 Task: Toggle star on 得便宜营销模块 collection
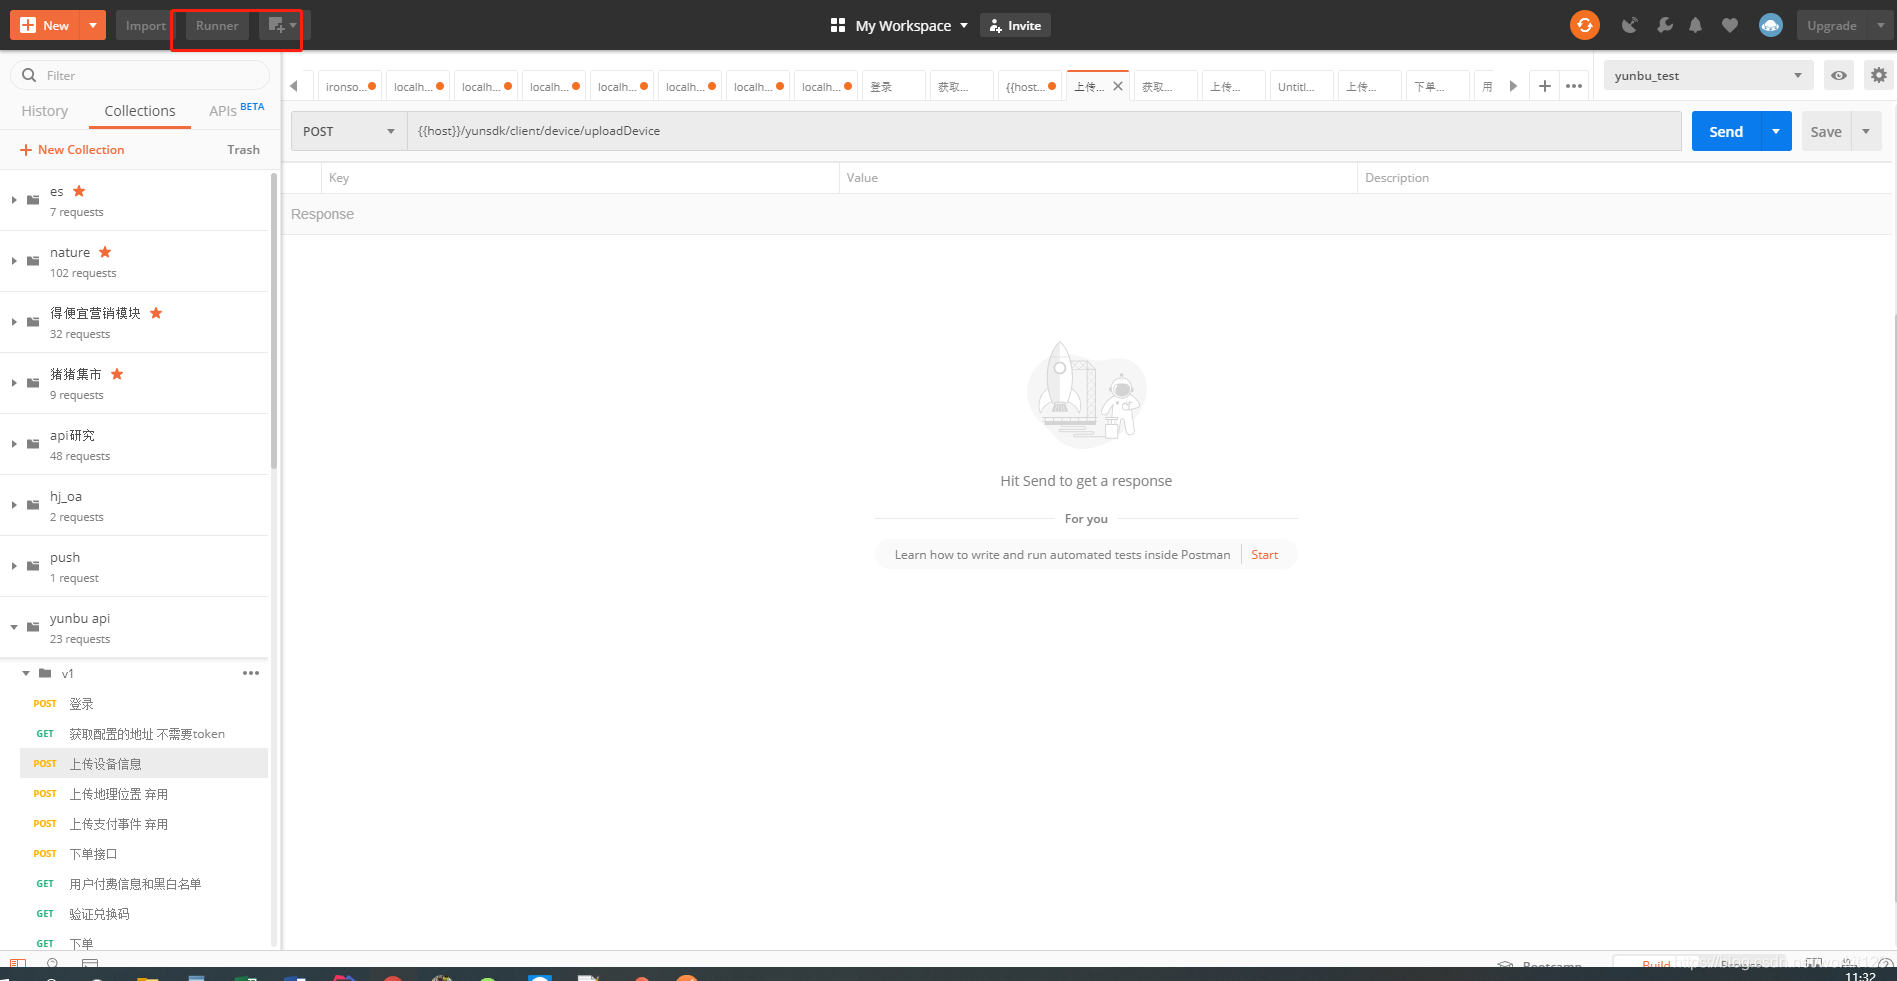(156, 313)
